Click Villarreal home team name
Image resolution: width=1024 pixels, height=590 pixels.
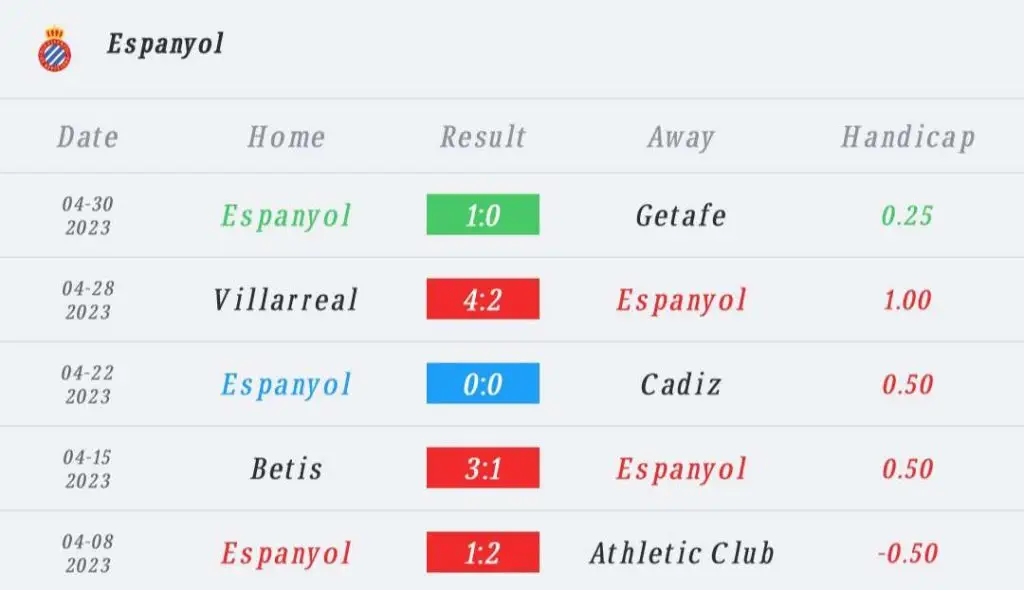(286, 300)
